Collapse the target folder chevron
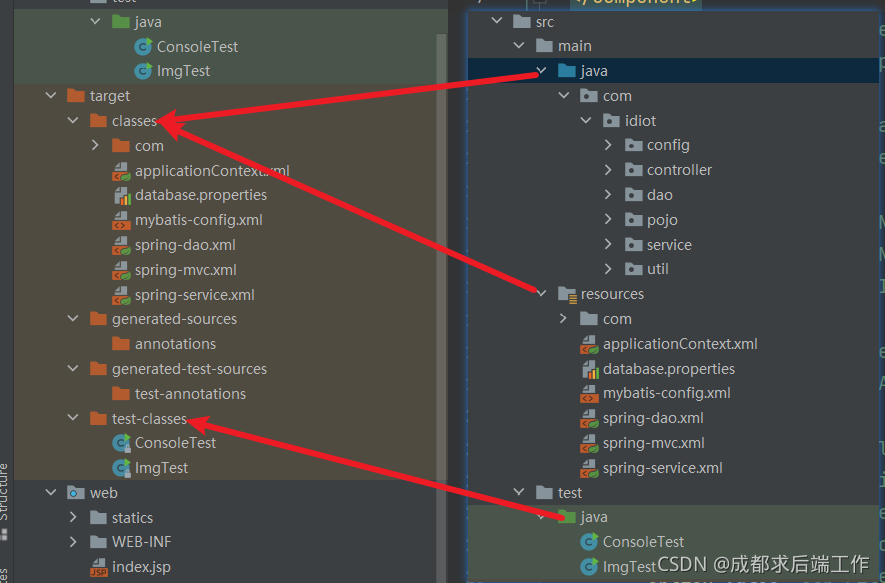The height and width of the screenshot is (583, 885). pyautogui.click(x=50, y=95)
